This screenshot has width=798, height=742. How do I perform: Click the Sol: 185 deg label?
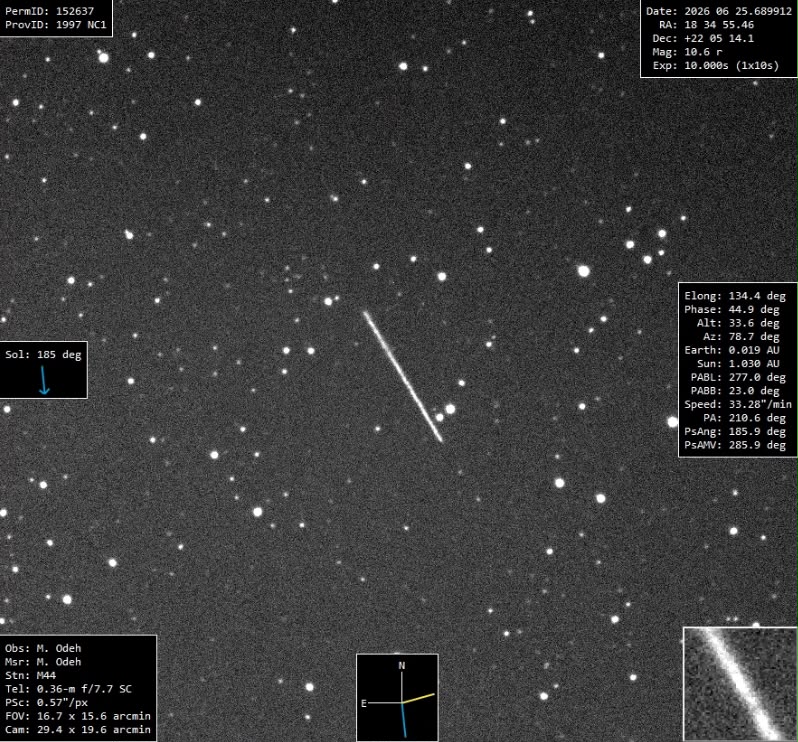[43, 355]
